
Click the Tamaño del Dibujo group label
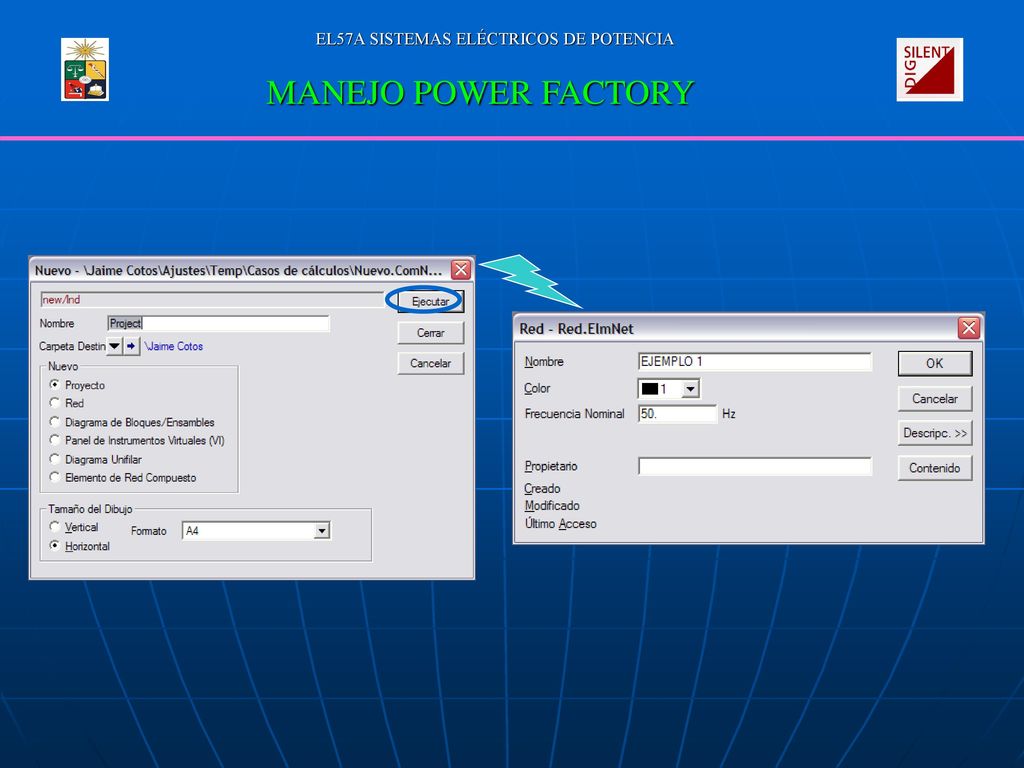(90, 509)
